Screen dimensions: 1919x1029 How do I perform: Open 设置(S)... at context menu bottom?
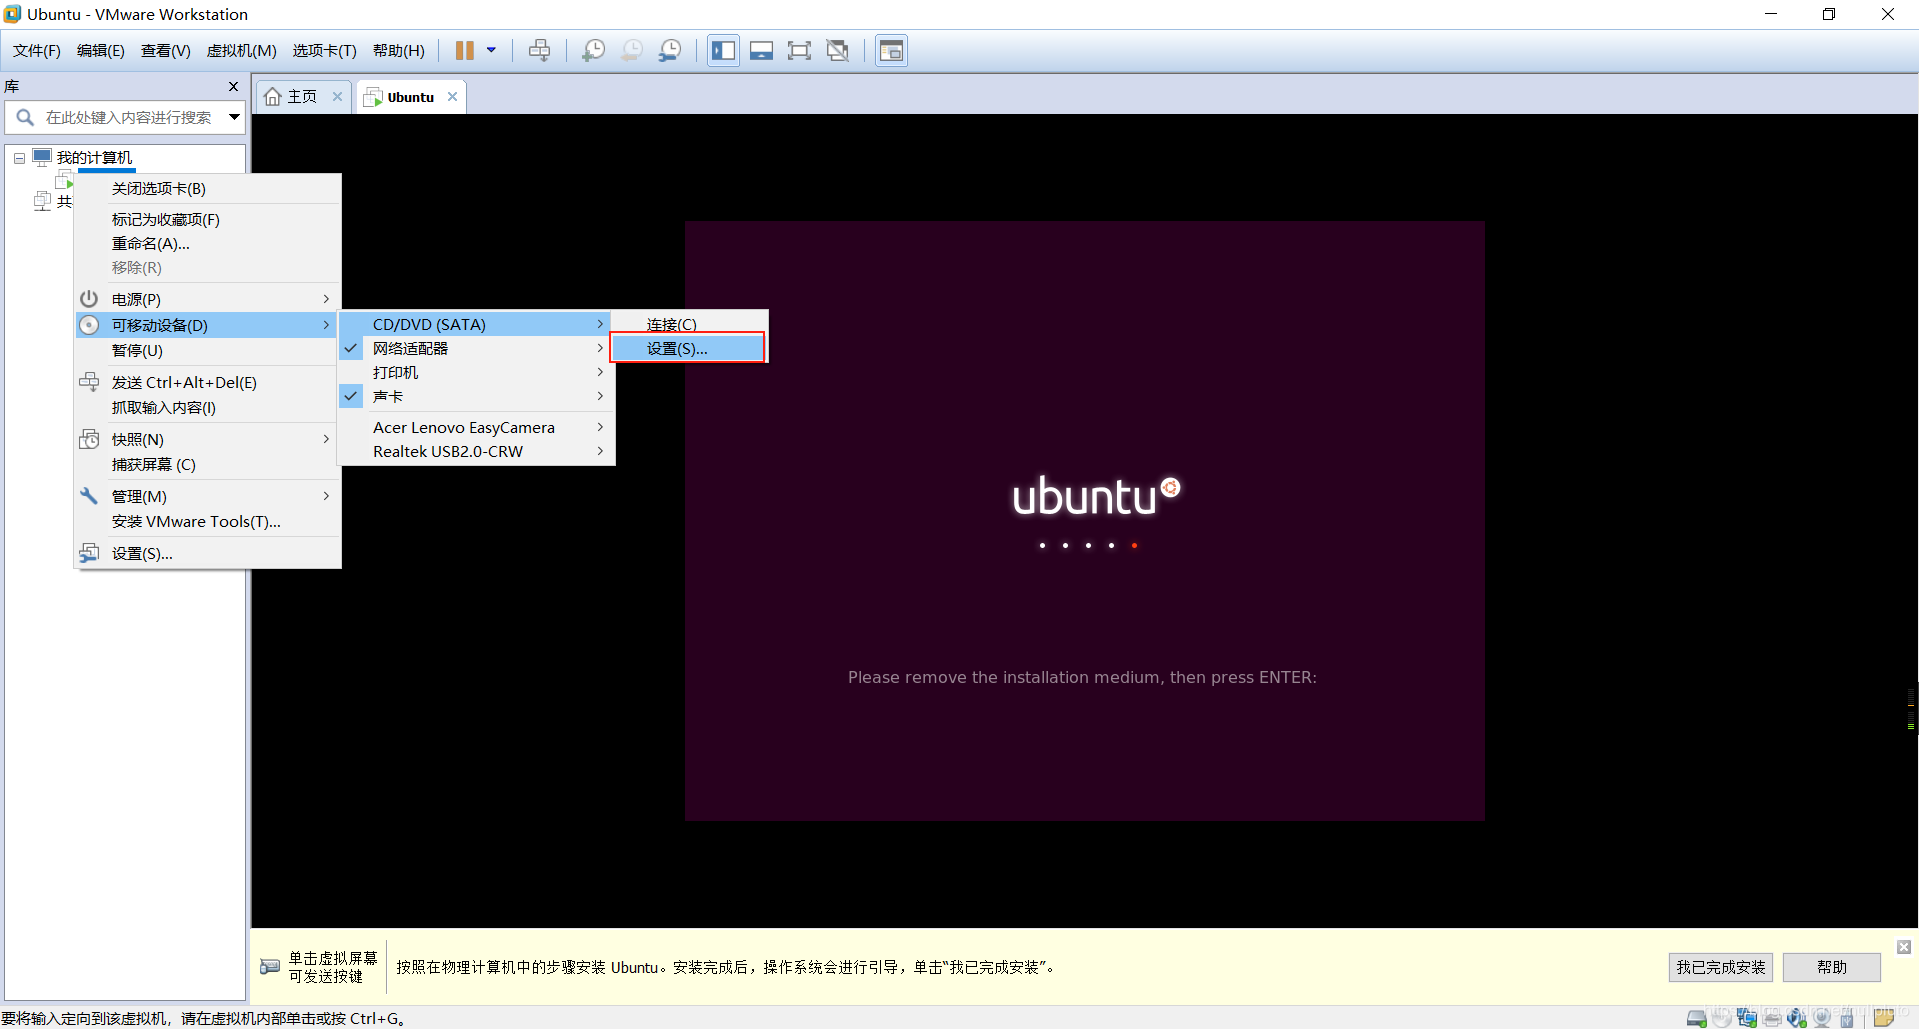tap(207, 553)
